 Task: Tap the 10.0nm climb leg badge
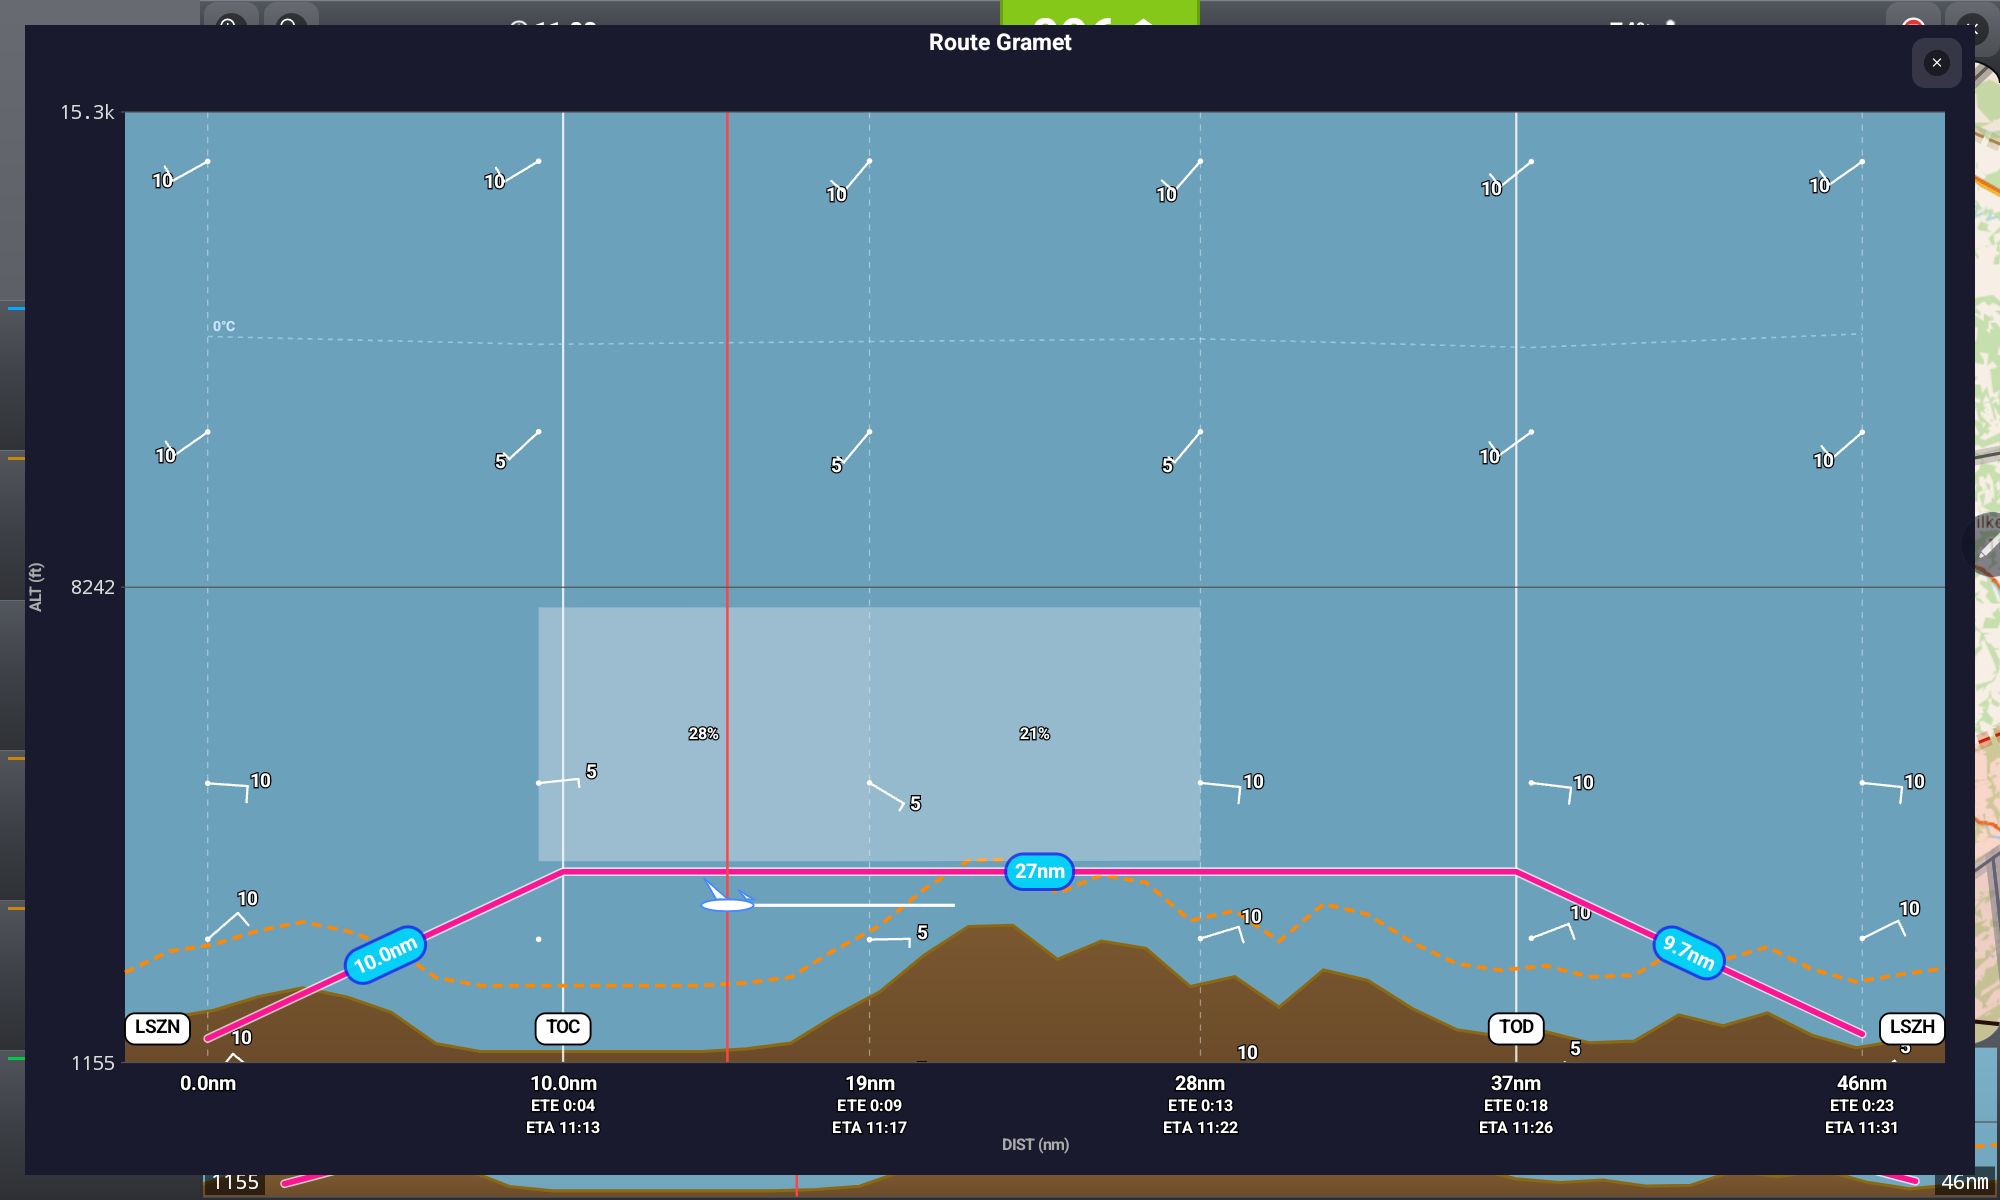point(386,955)
